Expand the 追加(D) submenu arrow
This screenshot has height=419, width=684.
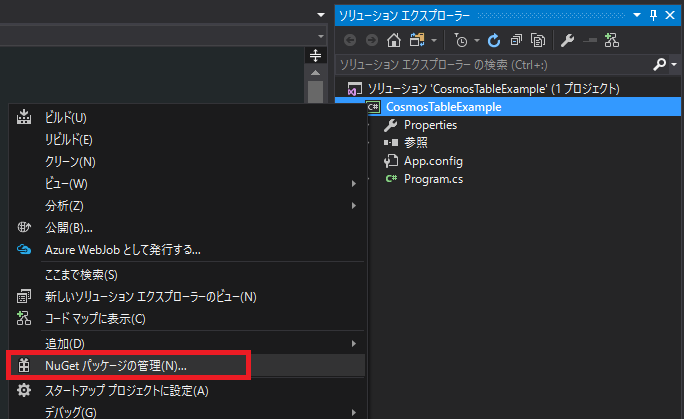pyautogui.click(x=354, y=344)
